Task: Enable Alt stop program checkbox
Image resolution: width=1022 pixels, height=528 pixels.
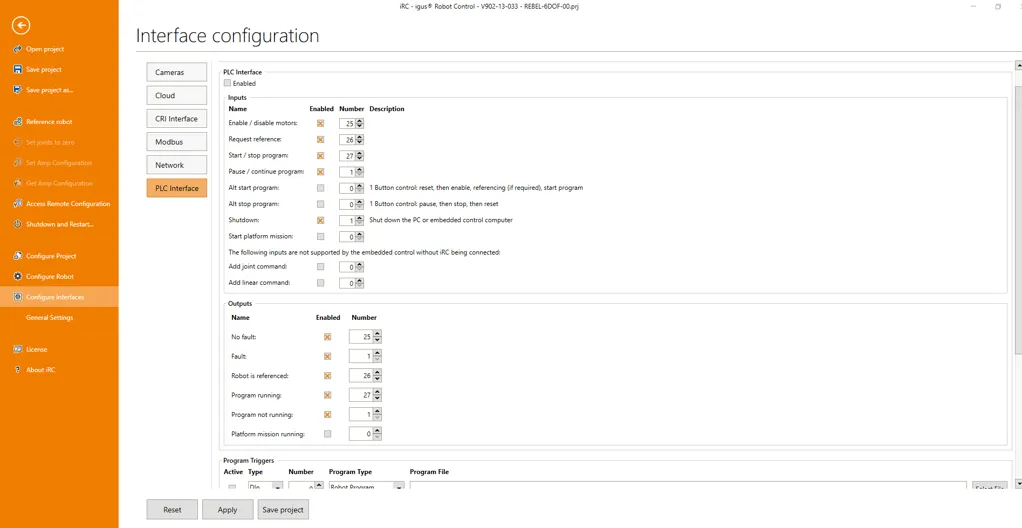Action: click(x=320, y=204)
